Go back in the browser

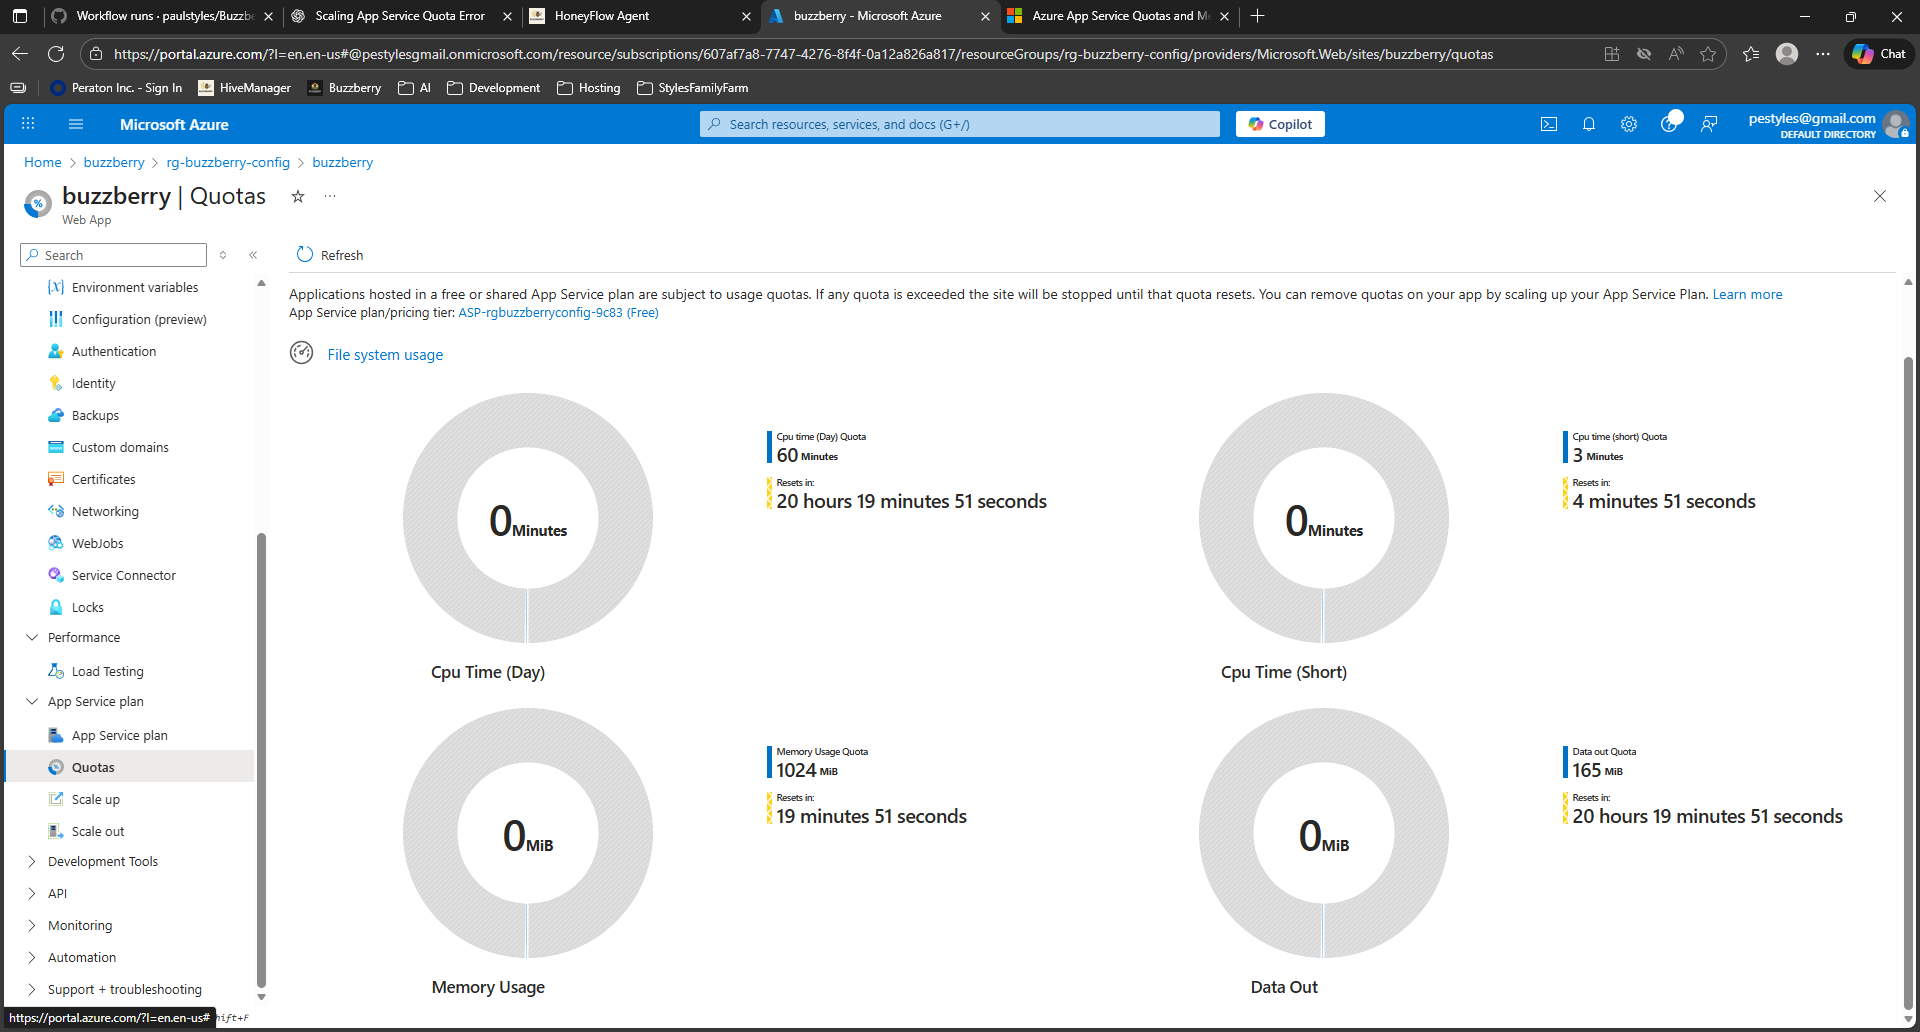pos(20,54)
